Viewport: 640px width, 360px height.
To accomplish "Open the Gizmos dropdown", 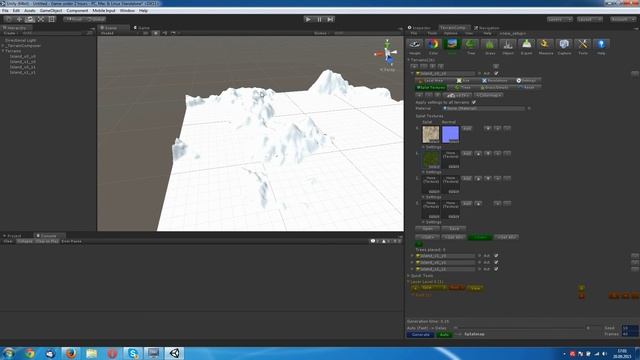I will (x=322, y=33).
